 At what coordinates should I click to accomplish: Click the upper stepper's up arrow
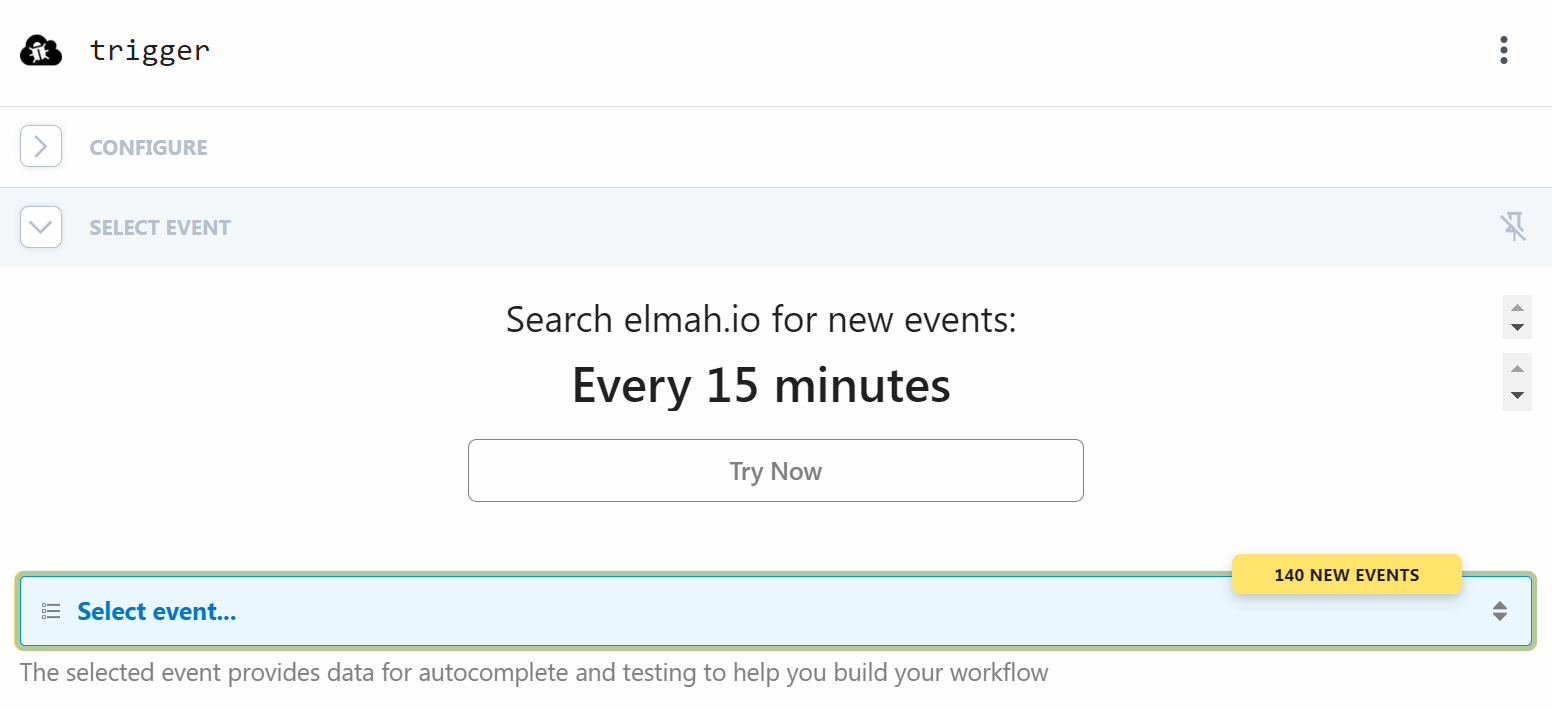(1517, 307)
